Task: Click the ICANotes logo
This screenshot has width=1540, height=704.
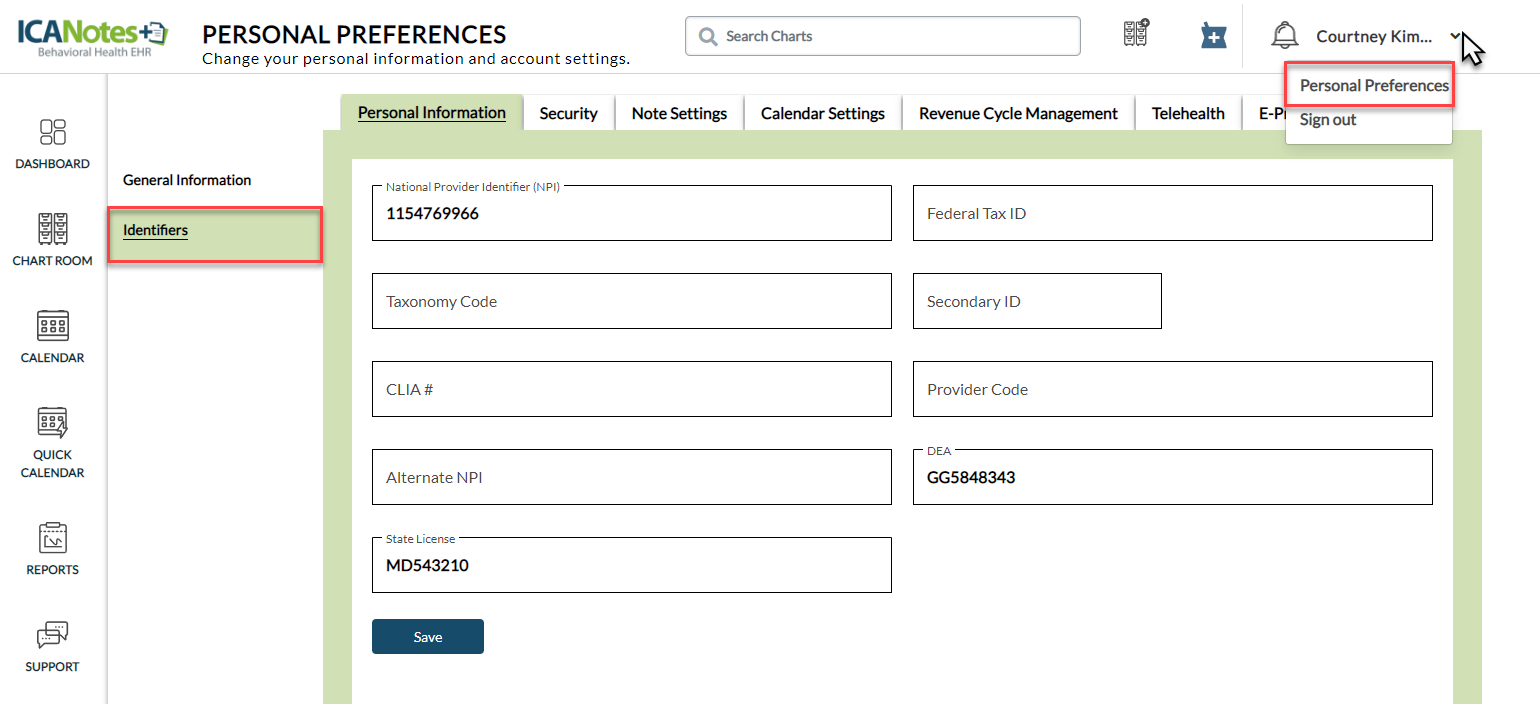Action: tap(92, 36)
